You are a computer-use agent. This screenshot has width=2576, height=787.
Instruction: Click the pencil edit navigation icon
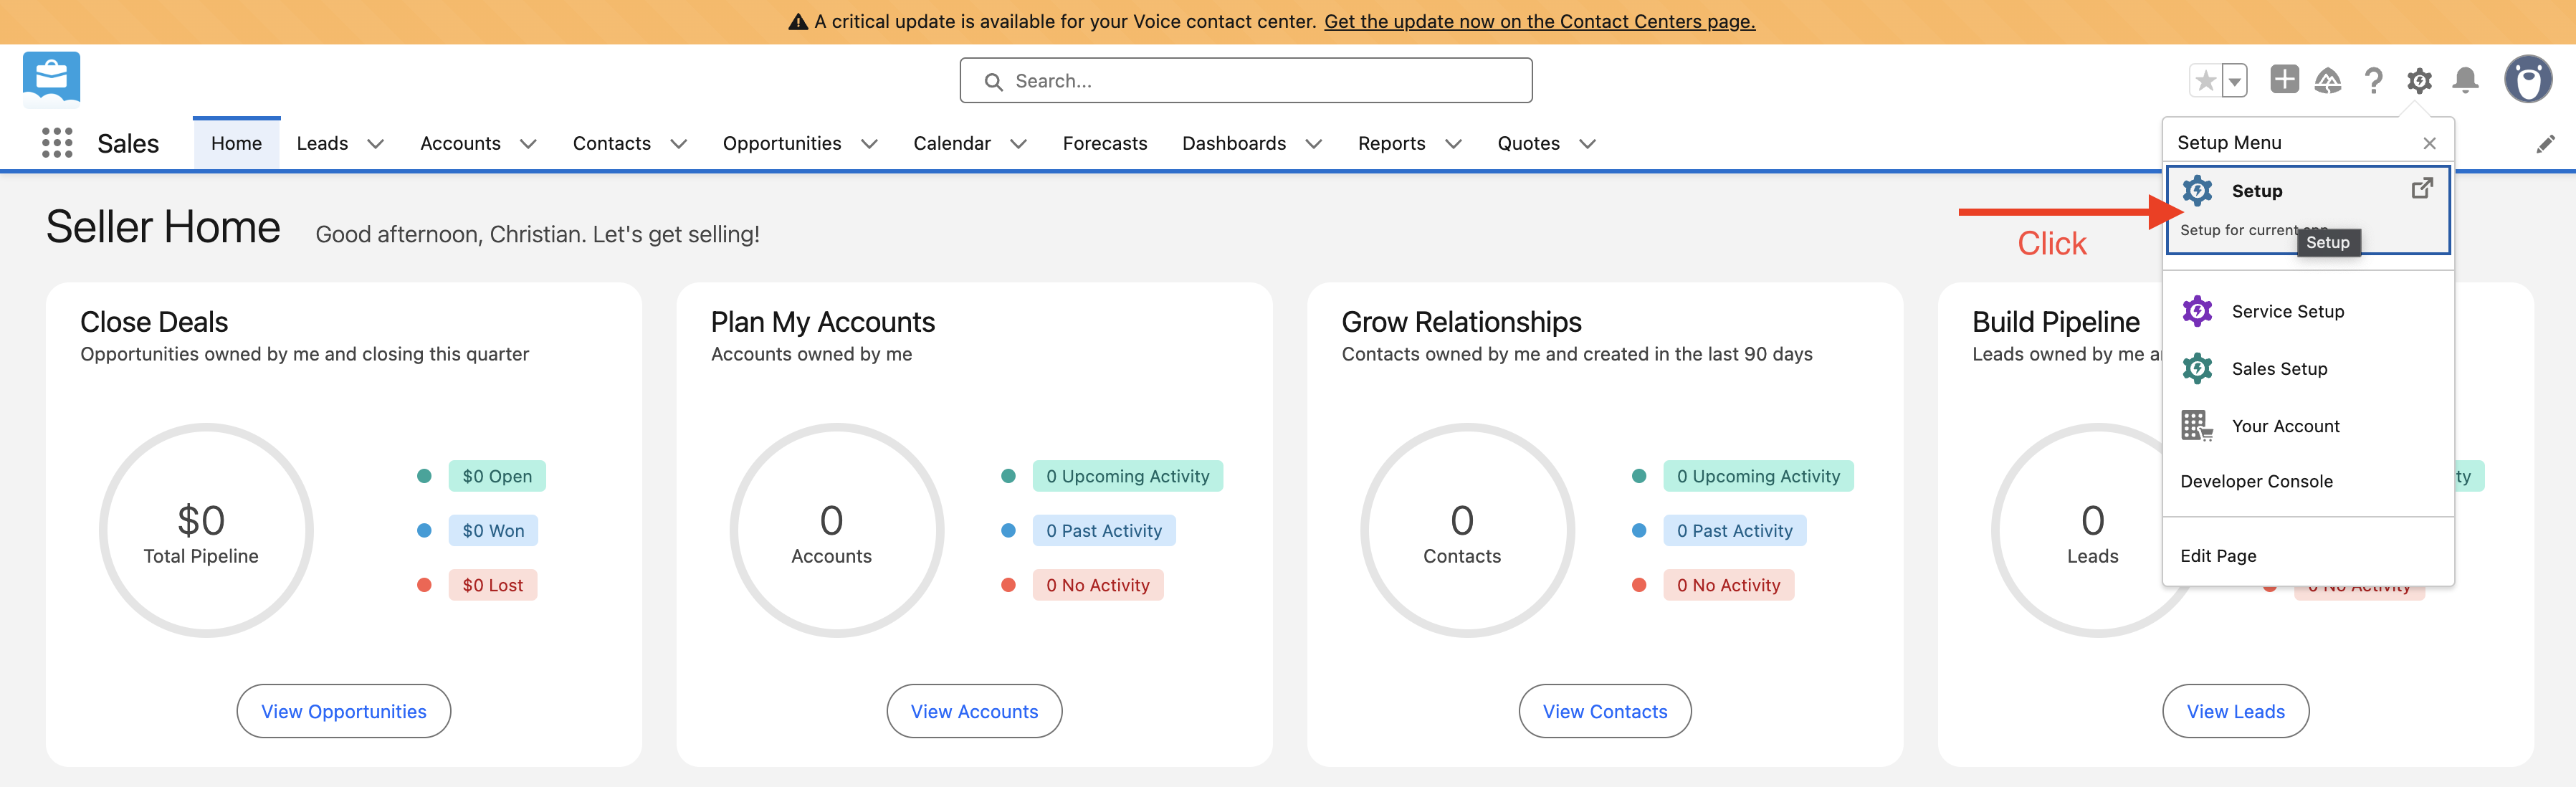(2545, 144)
